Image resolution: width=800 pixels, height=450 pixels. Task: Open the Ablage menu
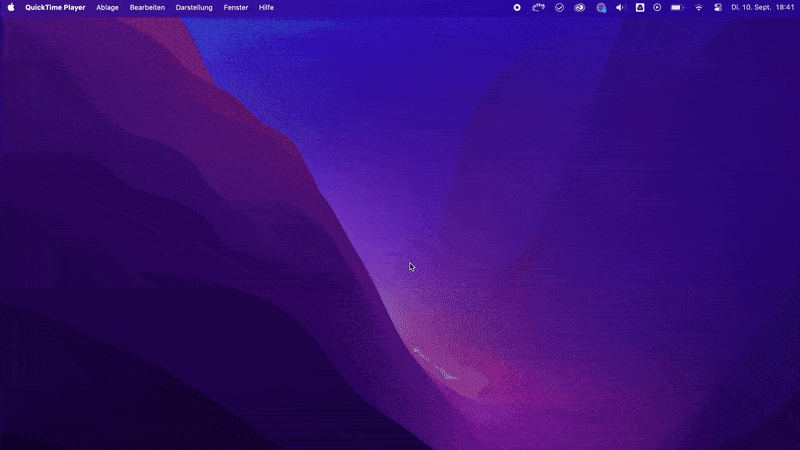click(x=107, y=7)
